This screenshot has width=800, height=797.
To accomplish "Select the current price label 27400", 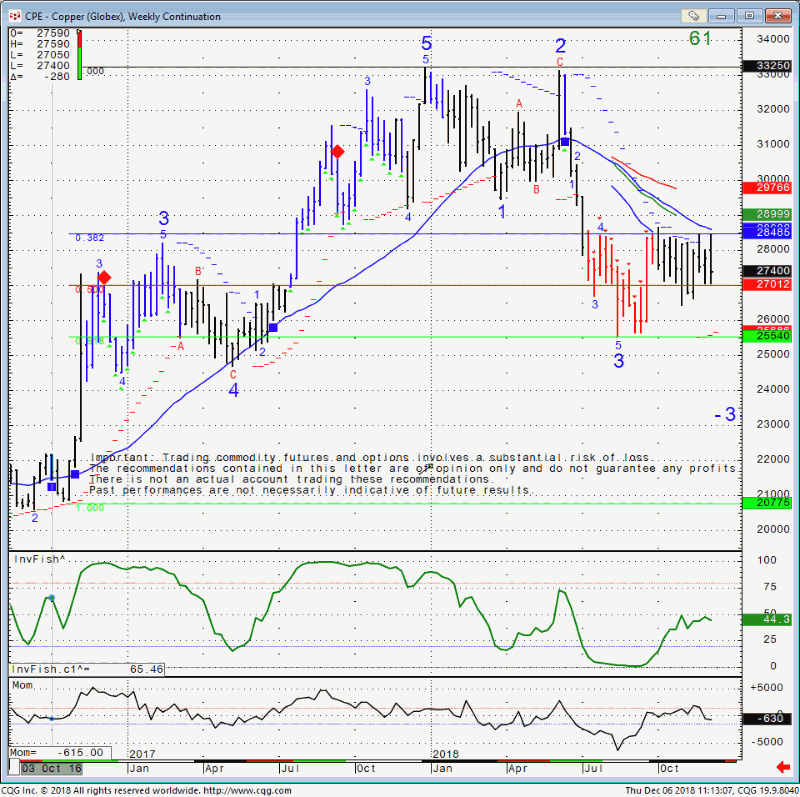I will (773, 270).
